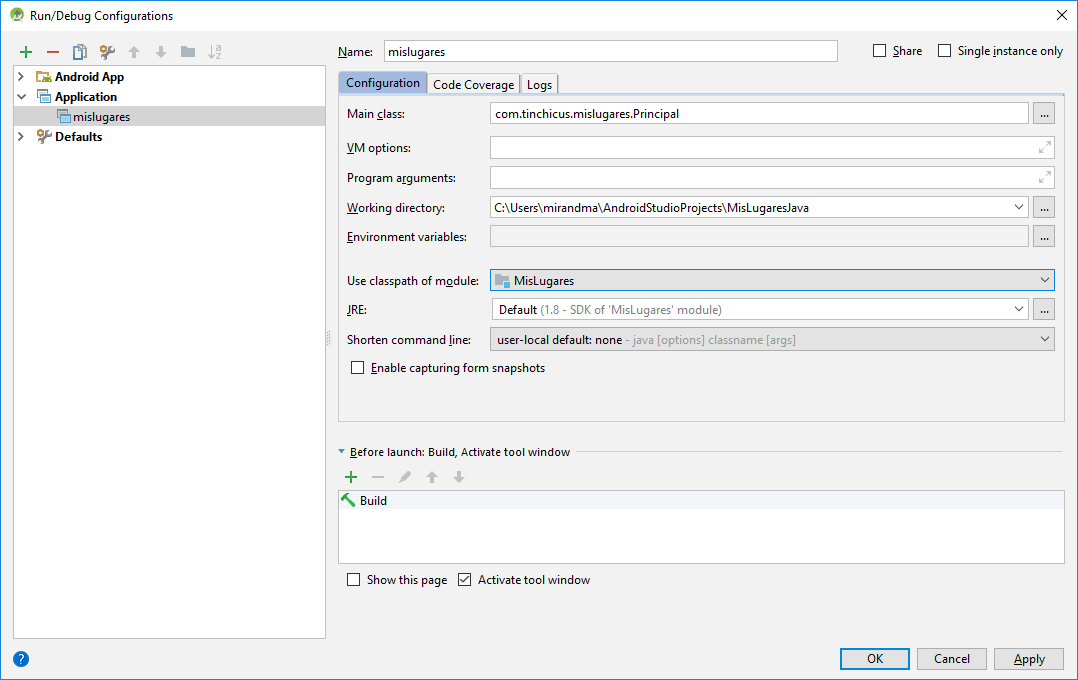The width and height of the screenshot is (1078, 680).
Task: Click the Program arguments input field
Action: 760,178
